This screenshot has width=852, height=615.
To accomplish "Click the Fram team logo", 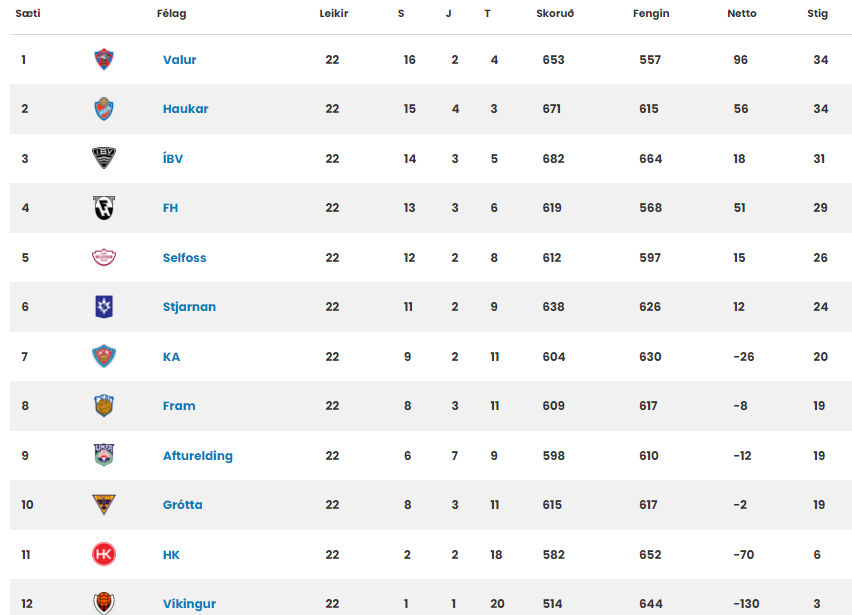I will click(x=104, y=406).
